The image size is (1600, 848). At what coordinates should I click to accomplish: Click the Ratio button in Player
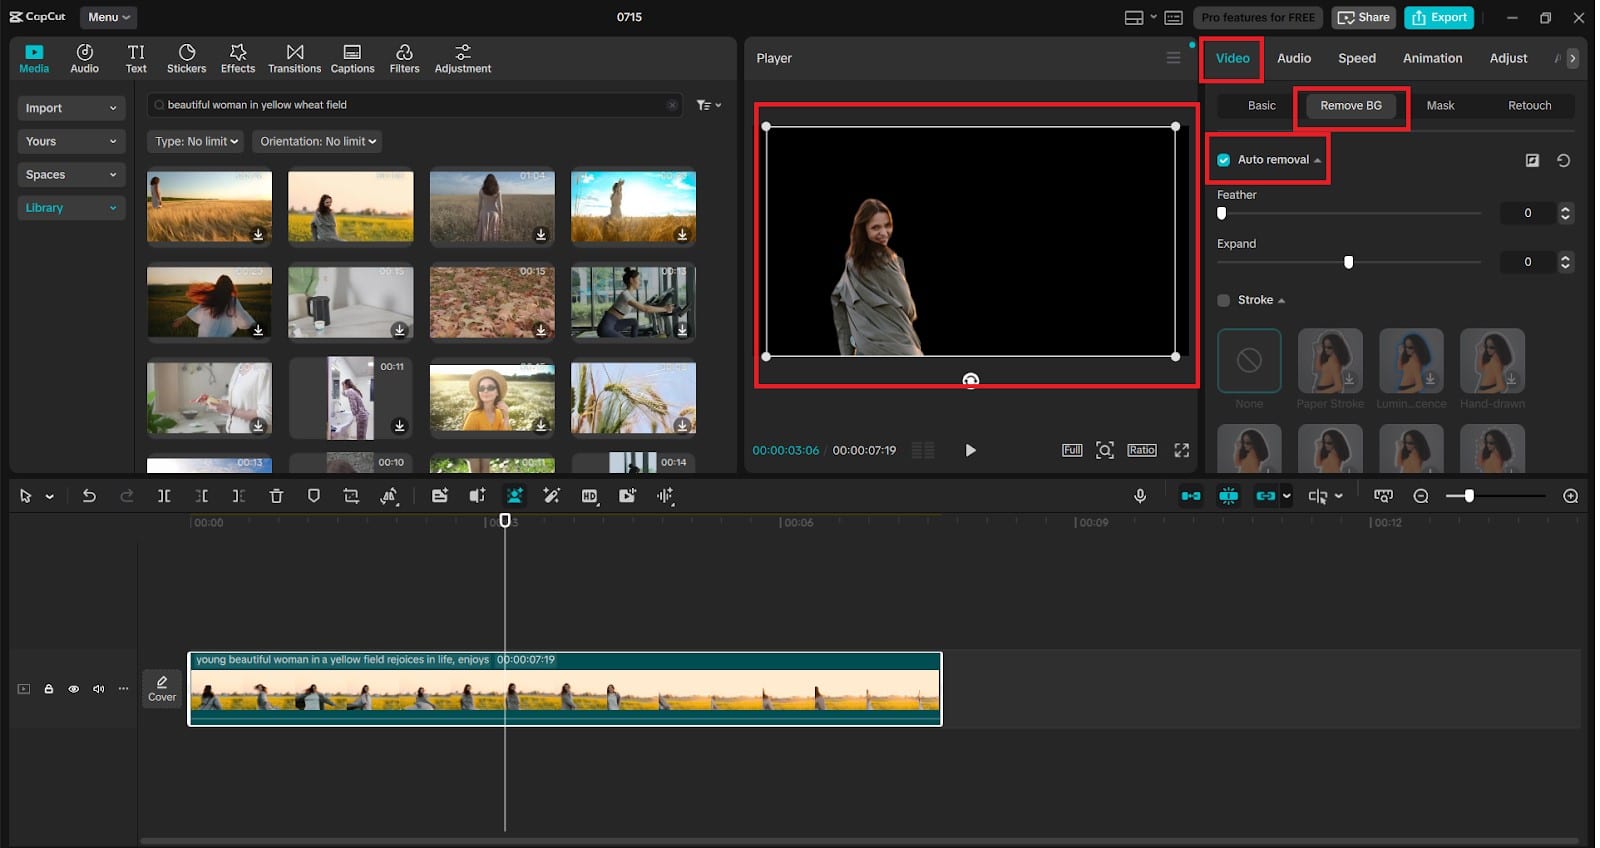pos(1142,450)
